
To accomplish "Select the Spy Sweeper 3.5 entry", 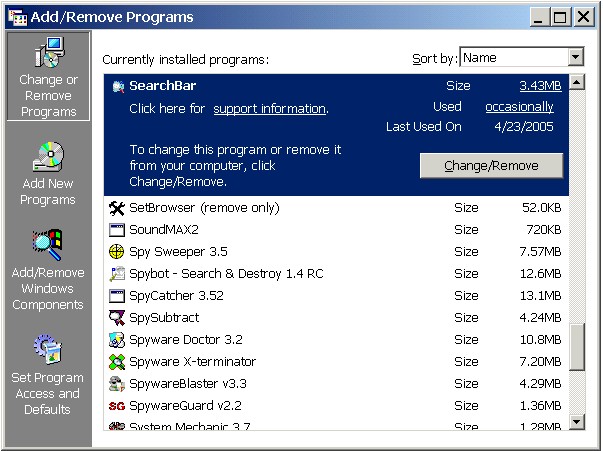I will click(x=336, y=252).
